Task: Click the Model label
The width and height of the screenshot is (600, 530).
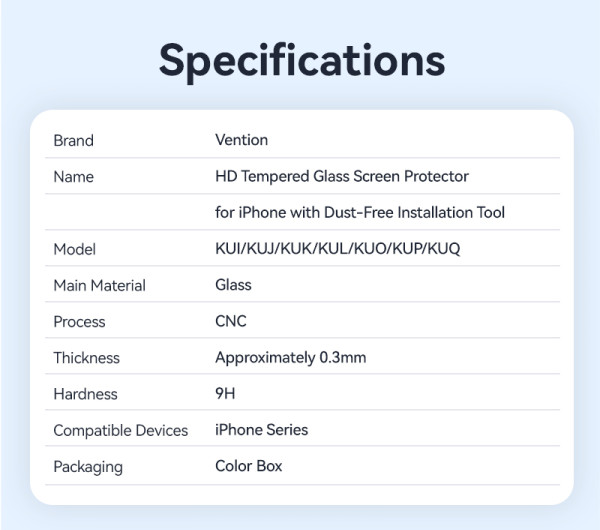Action: pyautogui.click(x=74, y=249)
